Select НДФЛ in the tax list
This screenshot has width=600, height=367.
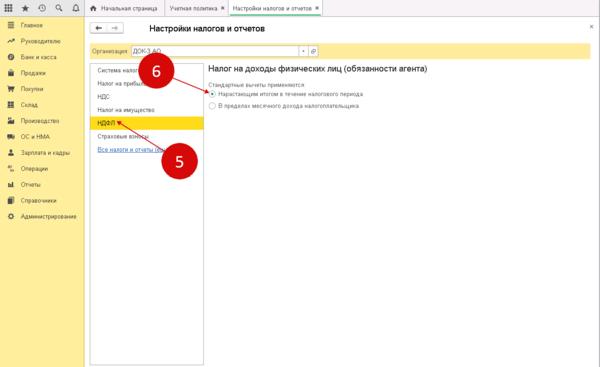pos(147,123)
